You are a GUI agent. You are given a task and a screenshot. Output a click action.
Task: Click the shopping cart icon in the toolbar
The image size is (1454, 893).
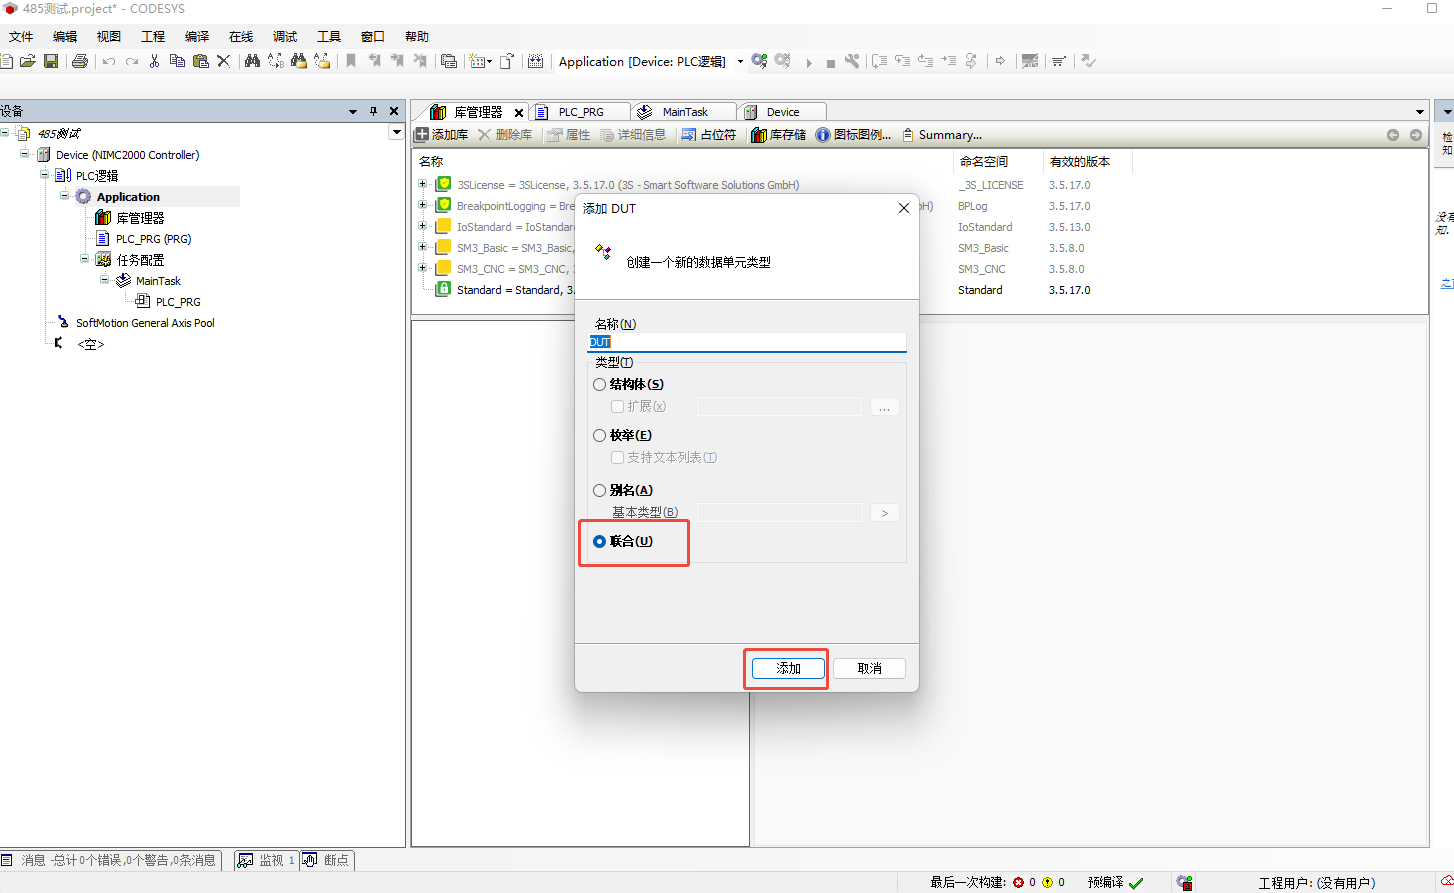point(1059,61)
